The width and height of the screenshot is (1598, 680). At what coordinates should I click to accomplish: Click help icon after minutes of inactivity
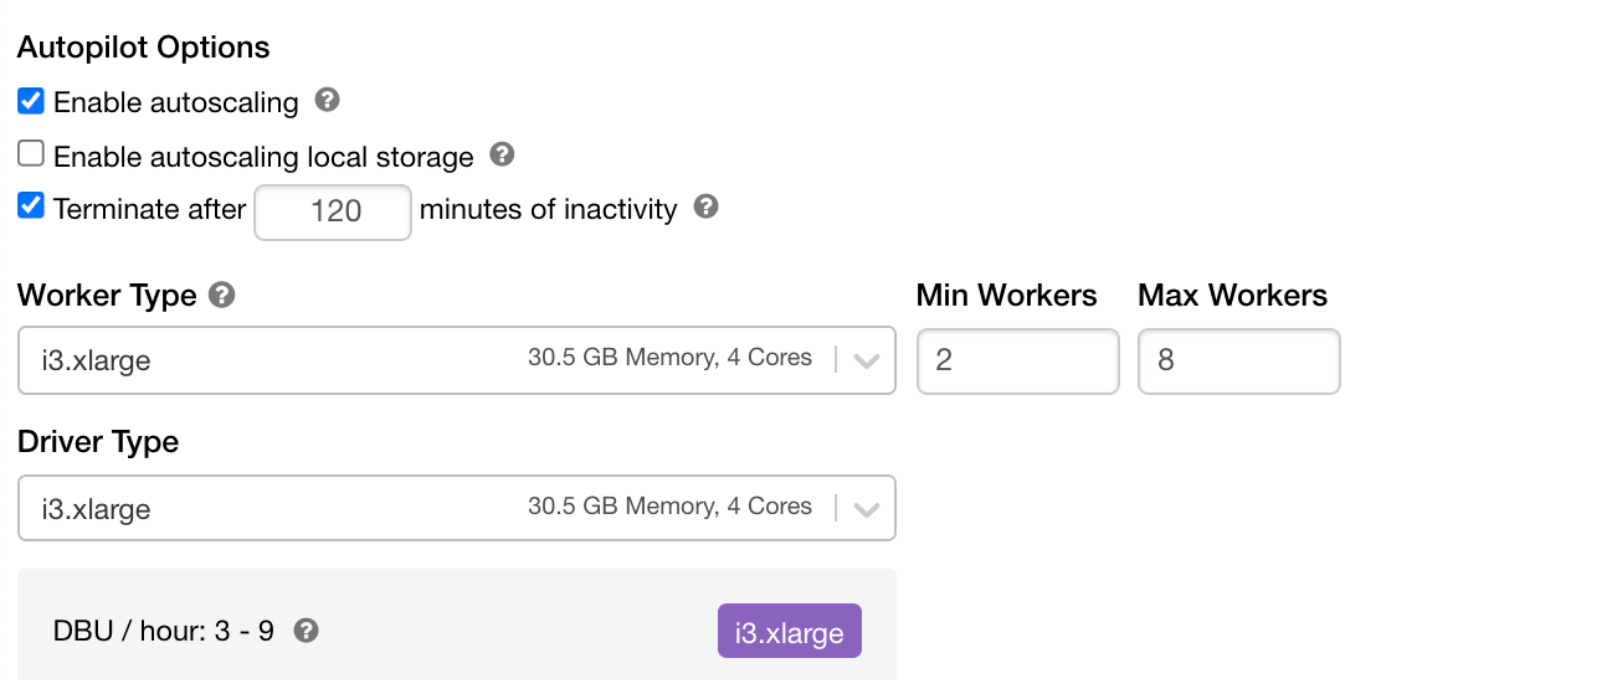pos(706,206)
